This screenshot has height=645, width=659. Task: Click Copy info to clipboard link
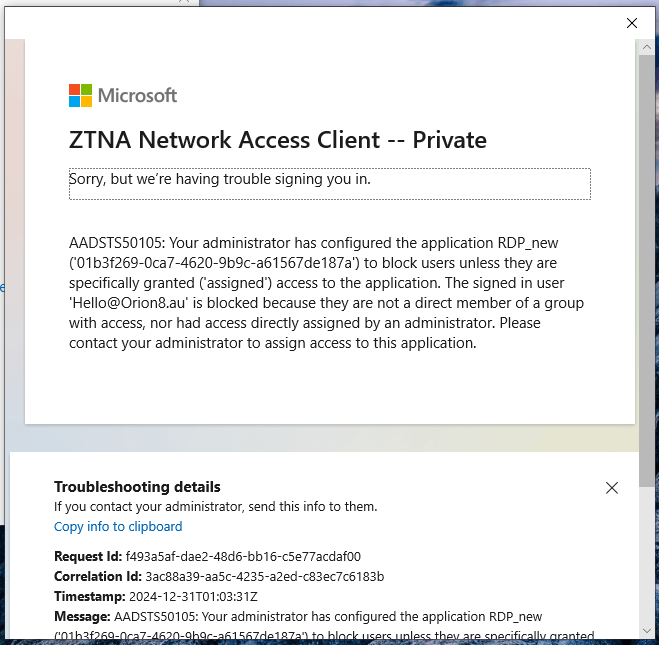(x=118, y=527)
